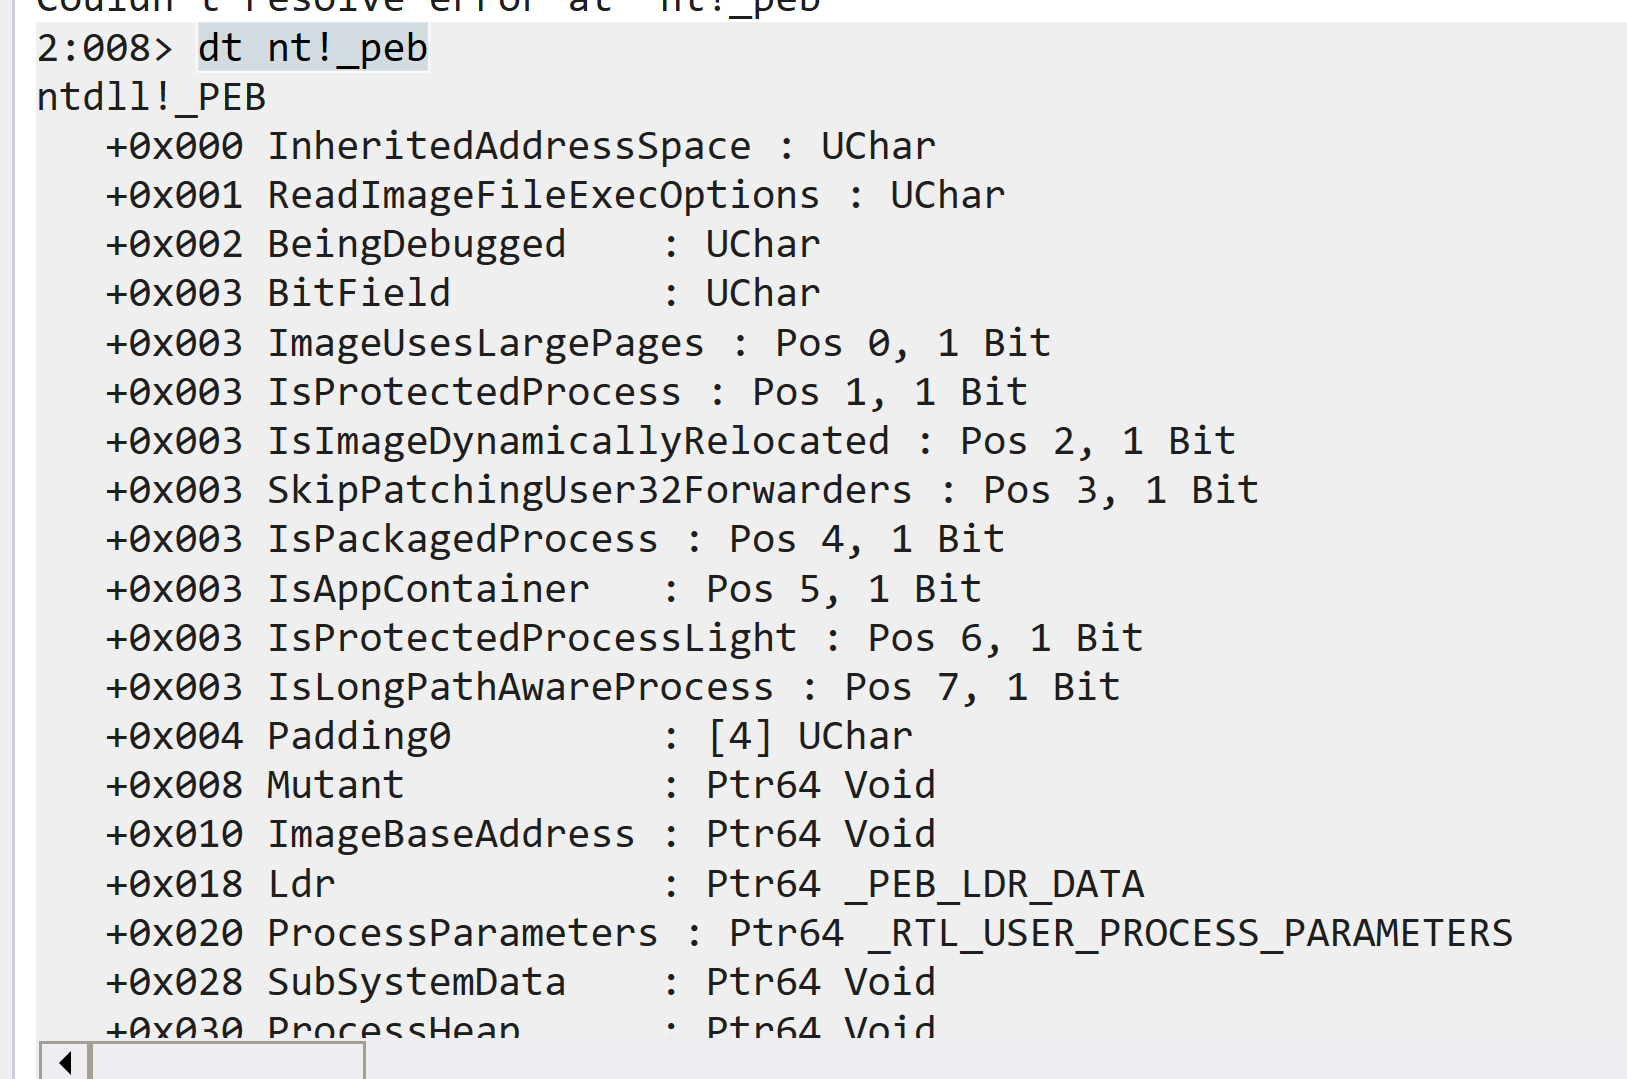Click the highlighted 'dt nt!_peb' command text
This screenshot has width=1627, height=1079.
[313, 48]
